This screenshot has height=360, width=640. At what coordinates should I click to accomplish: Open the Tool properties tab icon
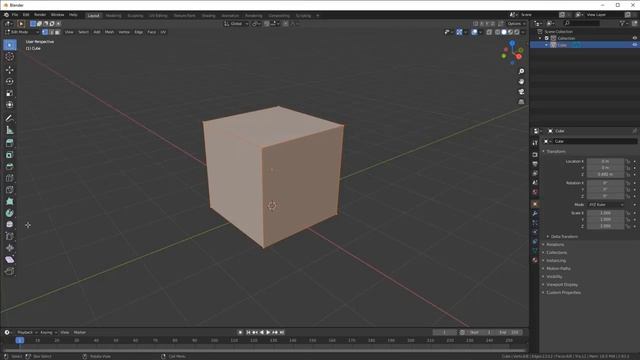535,143
